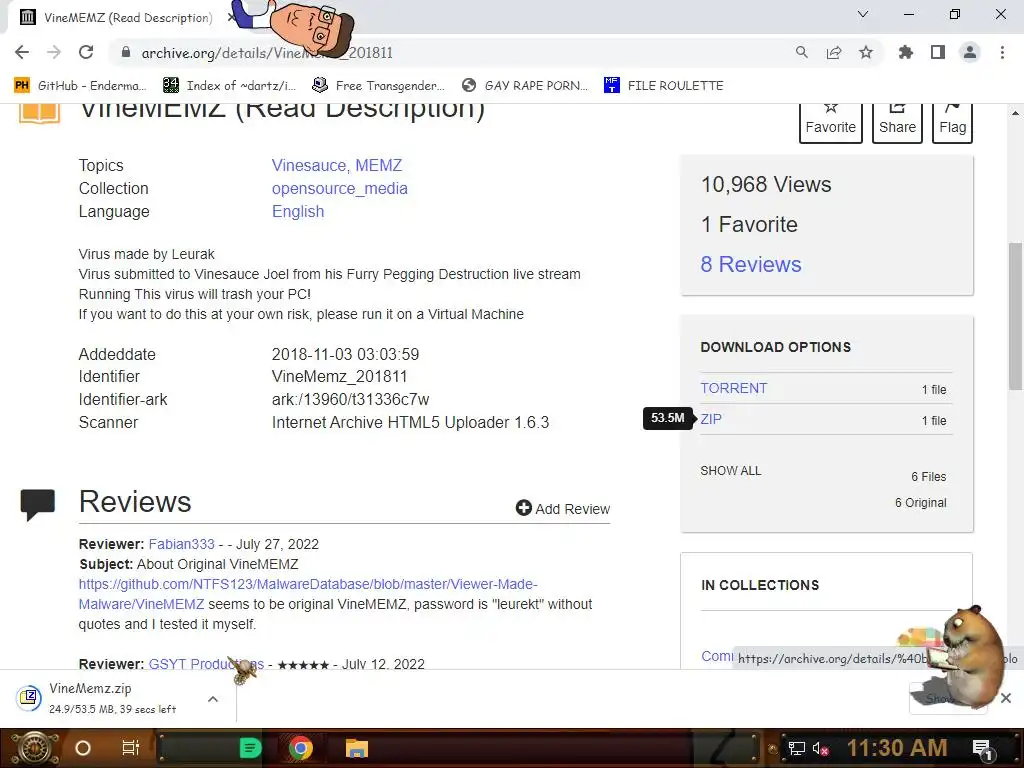Open File Explorer from the taskbar
This screenshot has width=1024, height=768.
pyautogui.click(x=357, y=748)
